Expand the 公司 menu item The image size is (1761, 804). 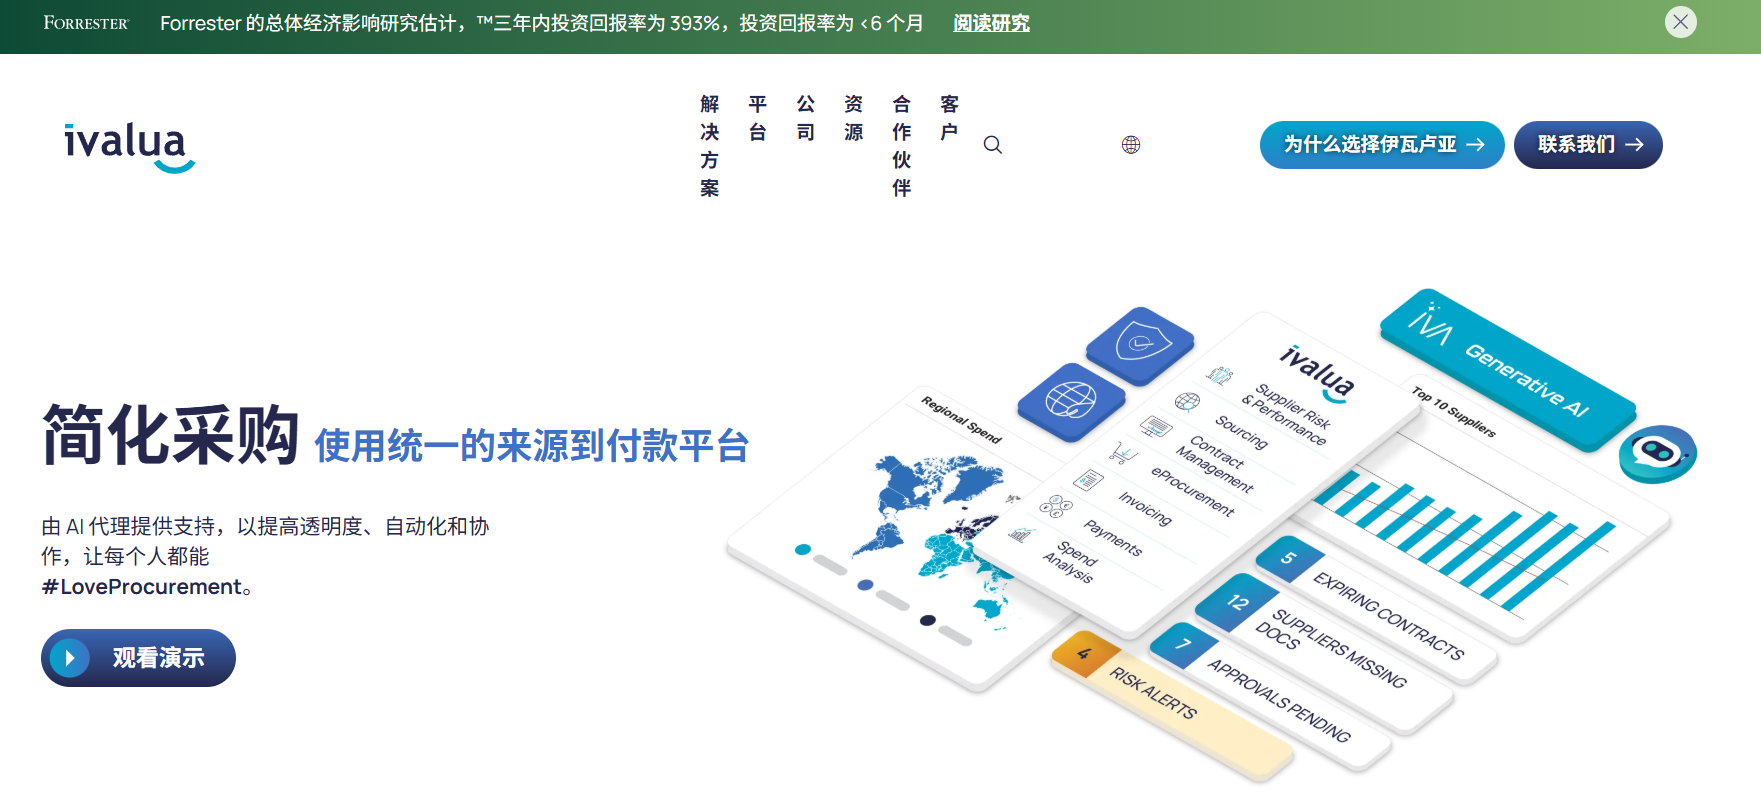click(x=806, y=118)
